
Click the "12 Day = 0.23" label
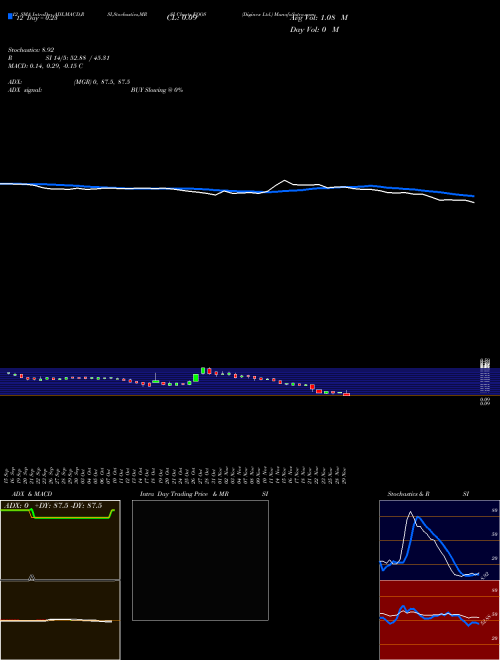tap(37, 18)
